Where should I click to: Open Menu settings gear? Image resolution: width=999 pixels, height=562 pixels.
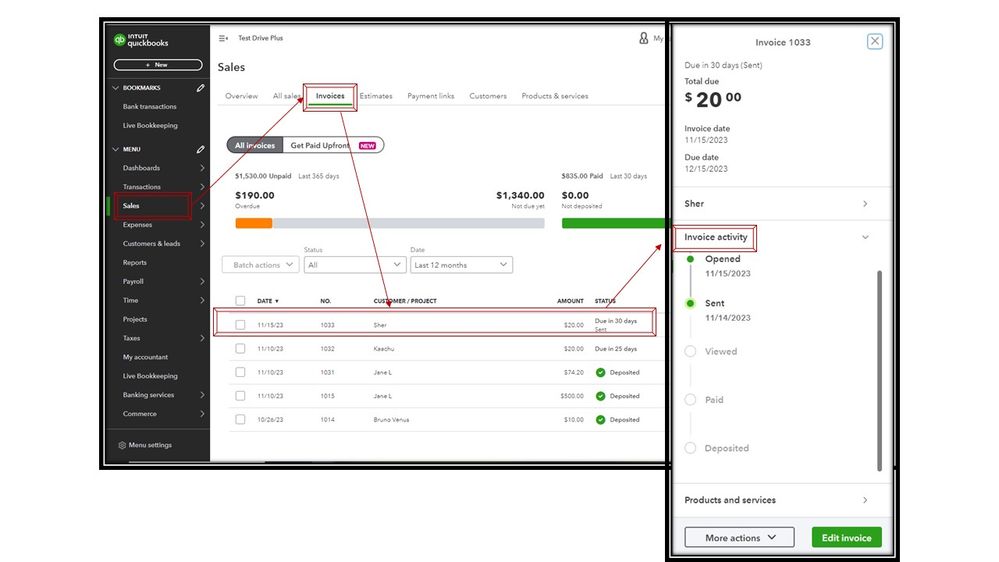click(x=122, y=445)
